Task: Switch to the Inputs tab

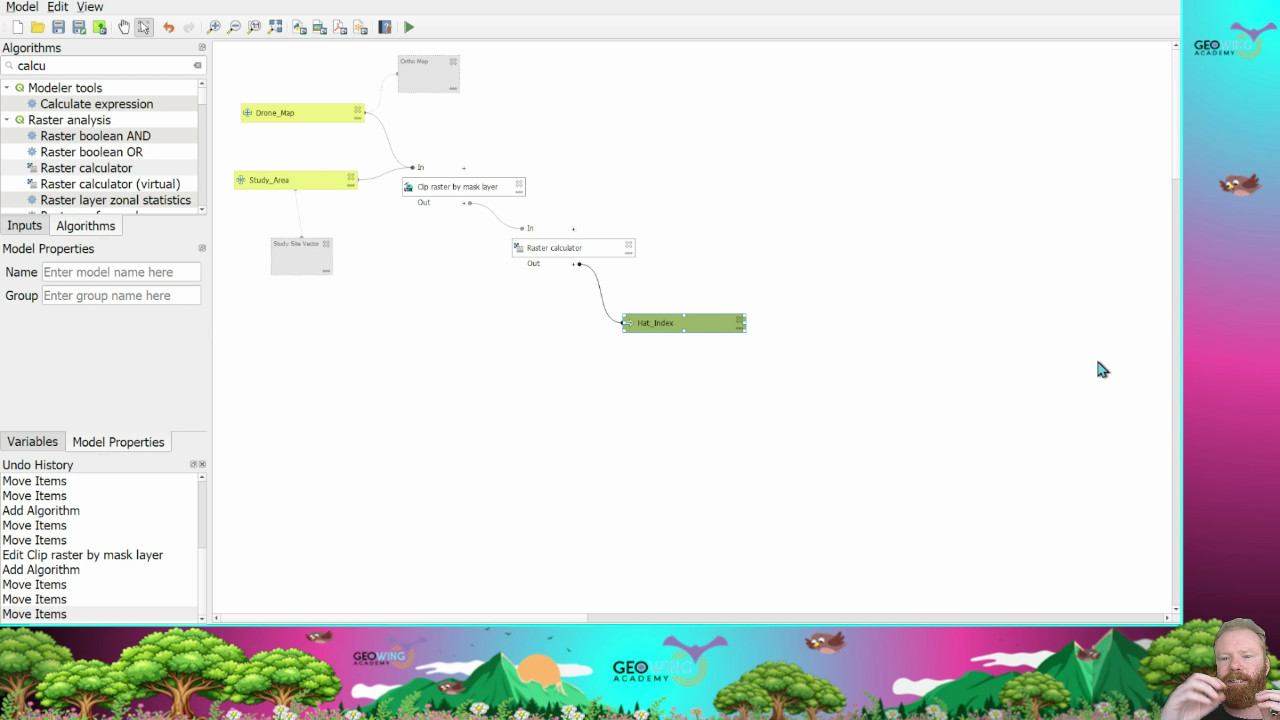Action: [x=24, y=226]
